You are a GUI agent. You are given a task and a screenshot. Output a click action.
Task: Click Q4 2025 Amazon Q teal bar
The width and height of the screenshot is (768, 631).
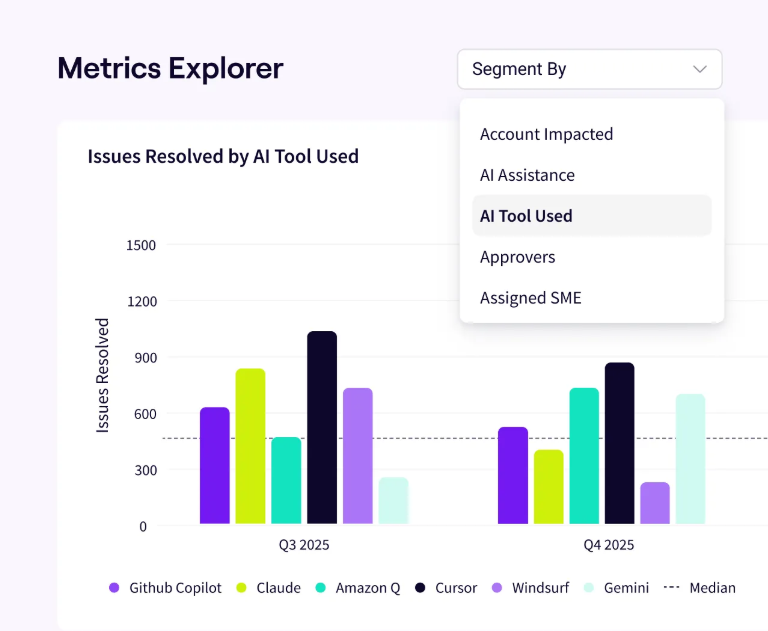tap(584, 456)
